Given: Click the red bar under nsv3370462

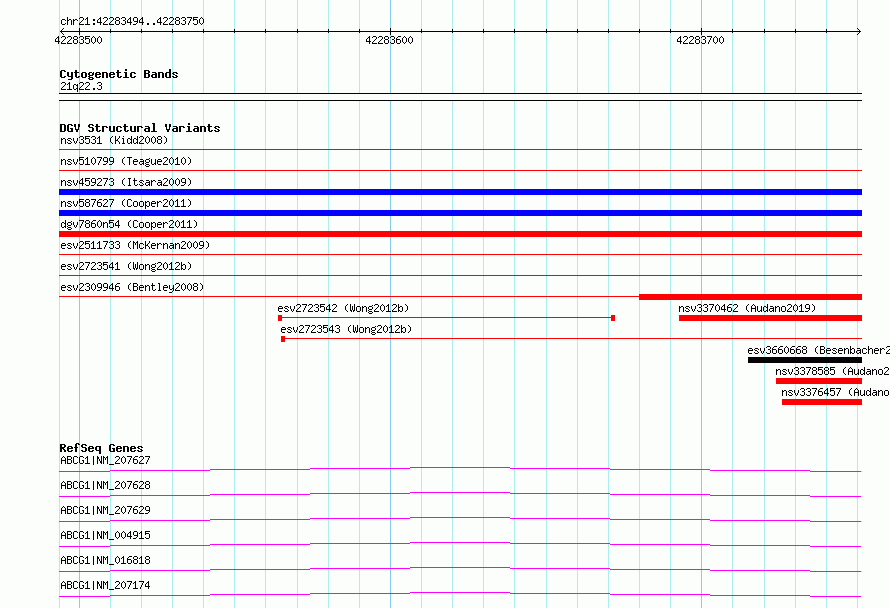Looking at the screenshot, I should pos(770,318).
